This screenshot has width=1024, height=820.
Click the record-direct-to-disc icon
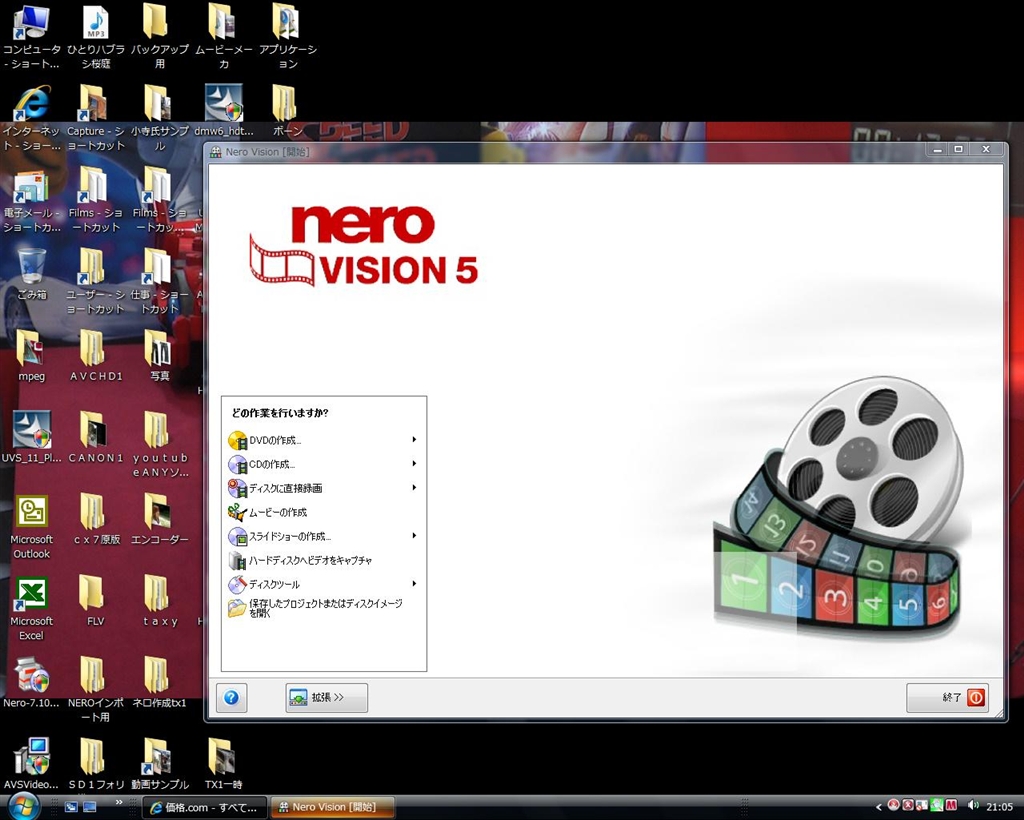[x=237, y=488]
